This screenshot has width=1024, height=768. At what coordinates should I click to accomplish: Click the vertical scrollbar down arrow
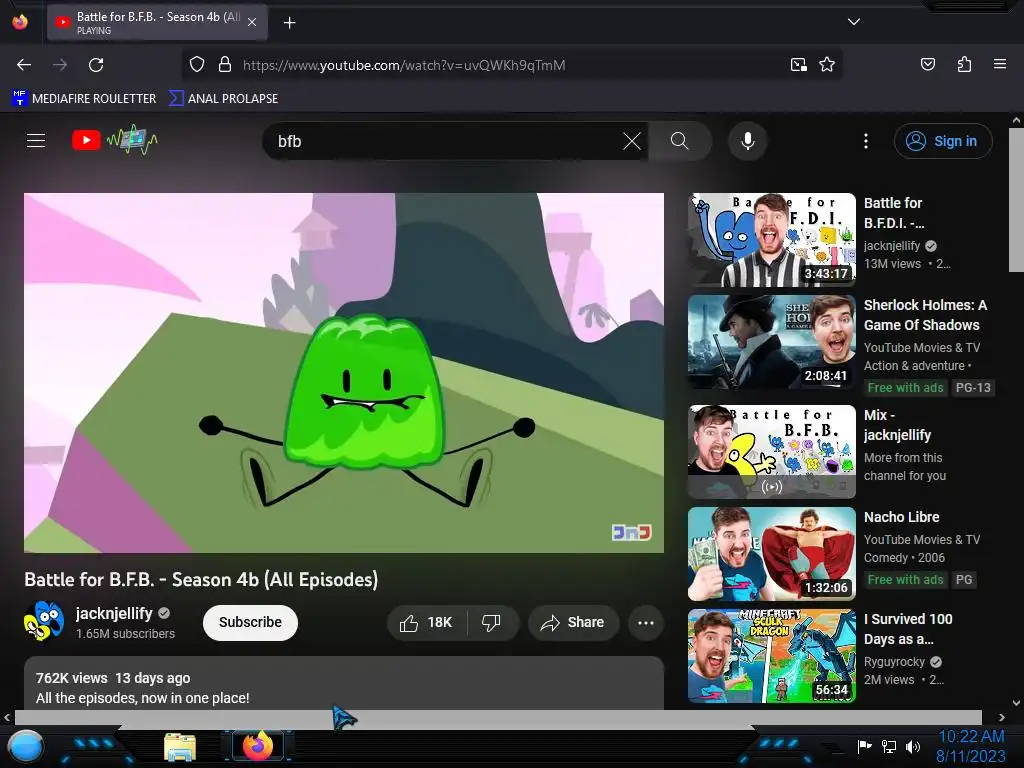coord(1016,703)
